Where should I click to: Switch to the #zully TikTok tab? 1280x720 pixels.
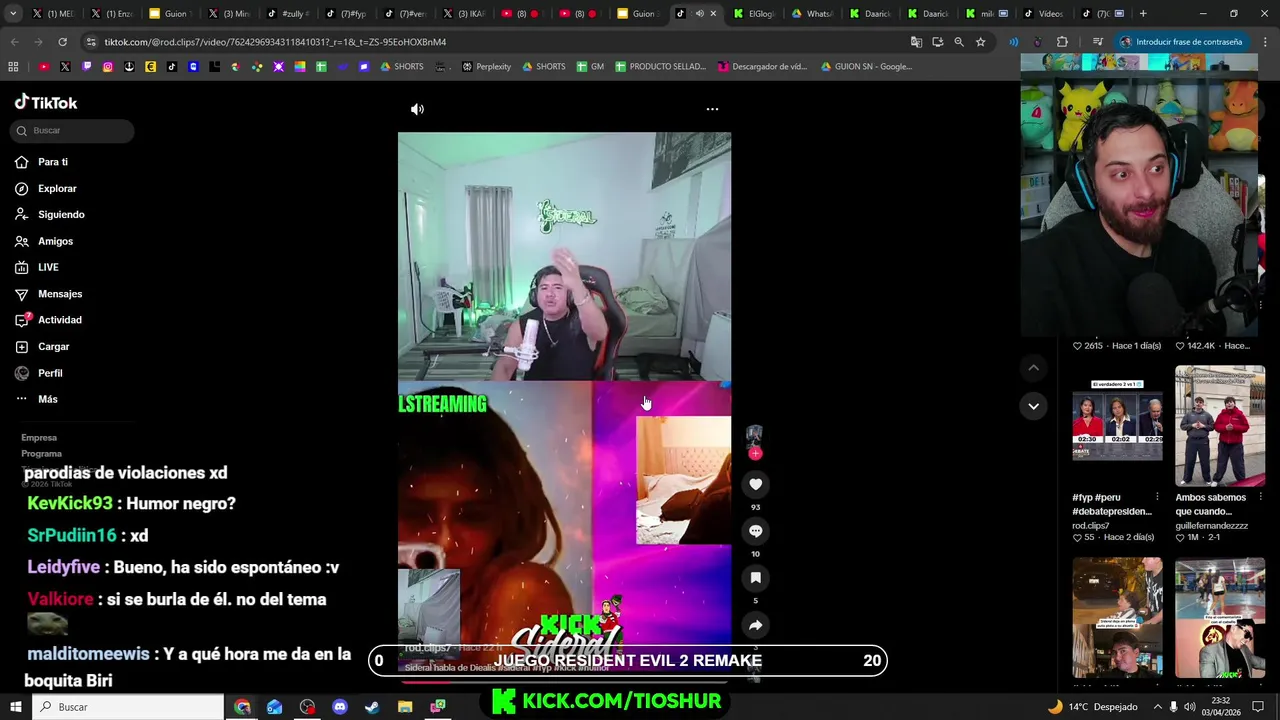tap(287, 14)
